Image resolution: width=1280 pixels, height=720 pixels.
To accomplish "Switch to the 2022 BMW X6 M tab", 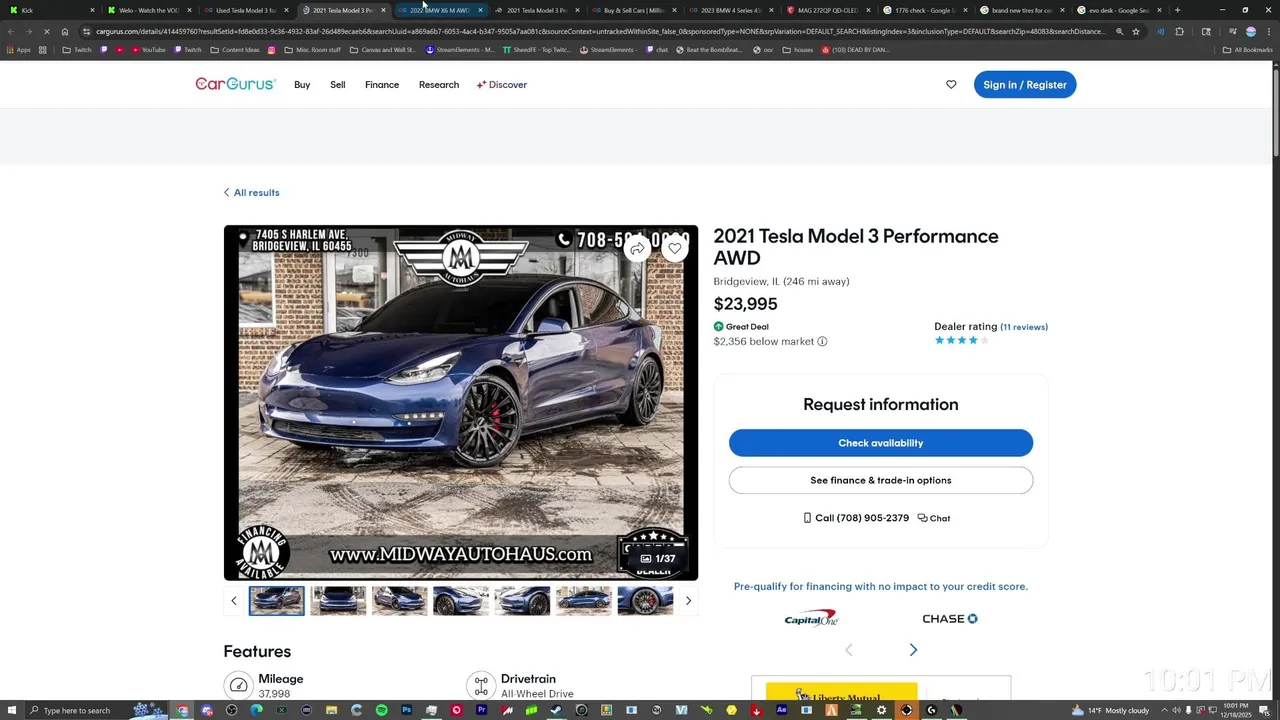I will tap(439, 10).
